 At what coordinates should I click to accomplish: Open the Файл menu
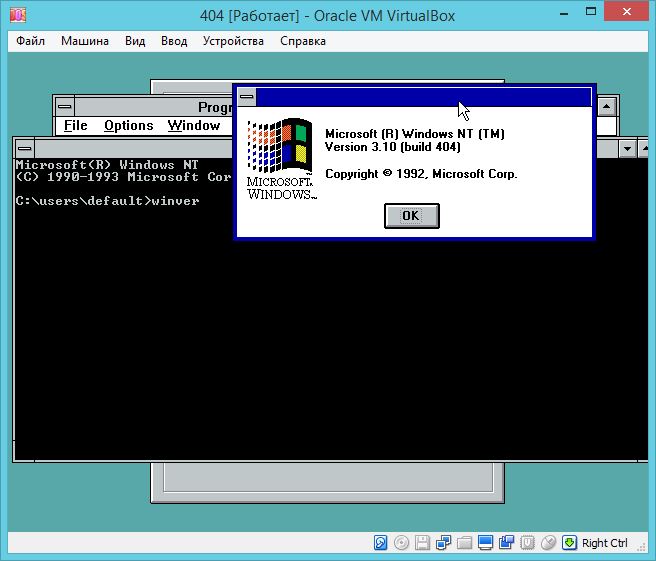click(x=31, y=41)
